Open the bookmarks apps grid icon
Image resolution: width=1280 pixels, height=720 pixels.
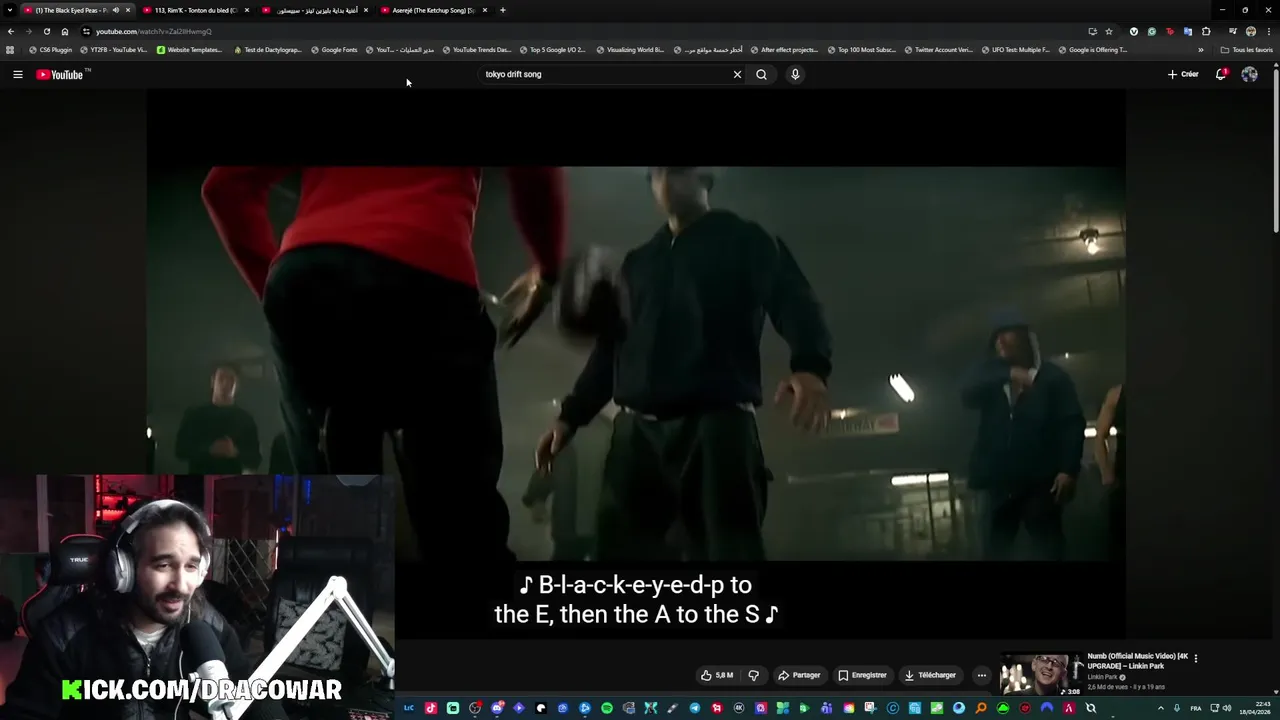point(10,49)
